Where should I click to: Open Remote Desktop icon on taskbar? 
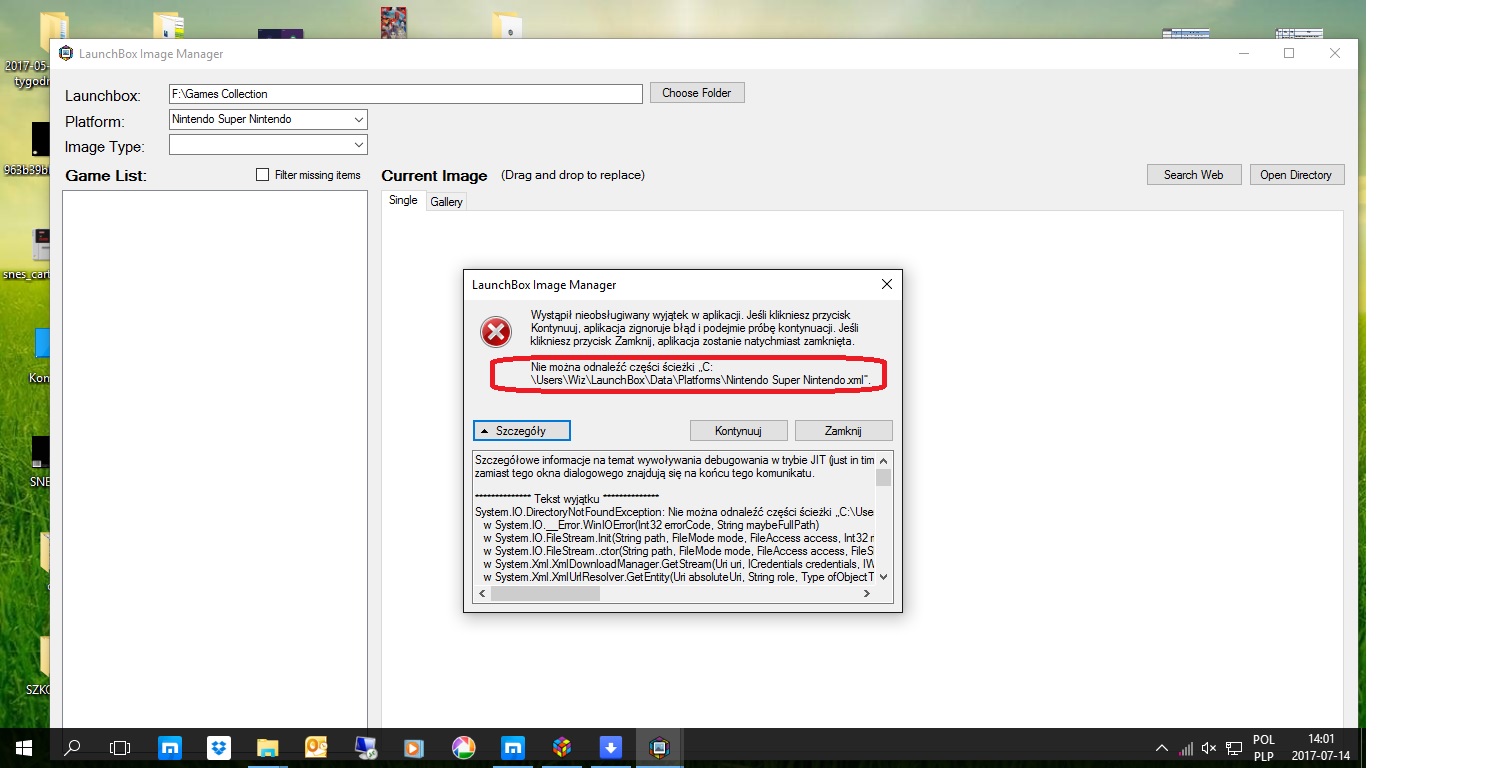(x=366, y=747)
